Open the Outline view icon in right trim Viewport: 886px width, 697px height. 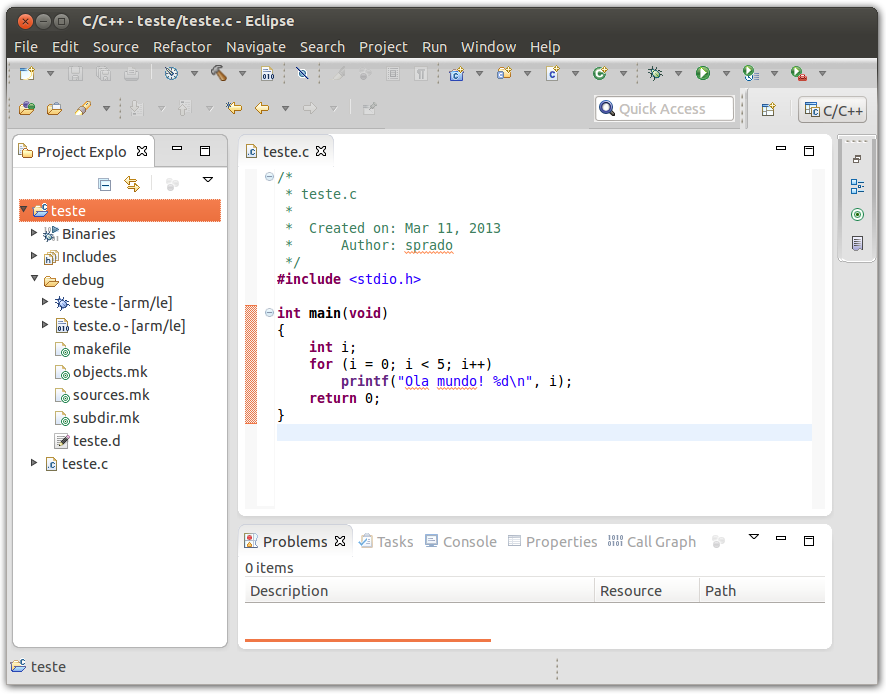(857, 186)
